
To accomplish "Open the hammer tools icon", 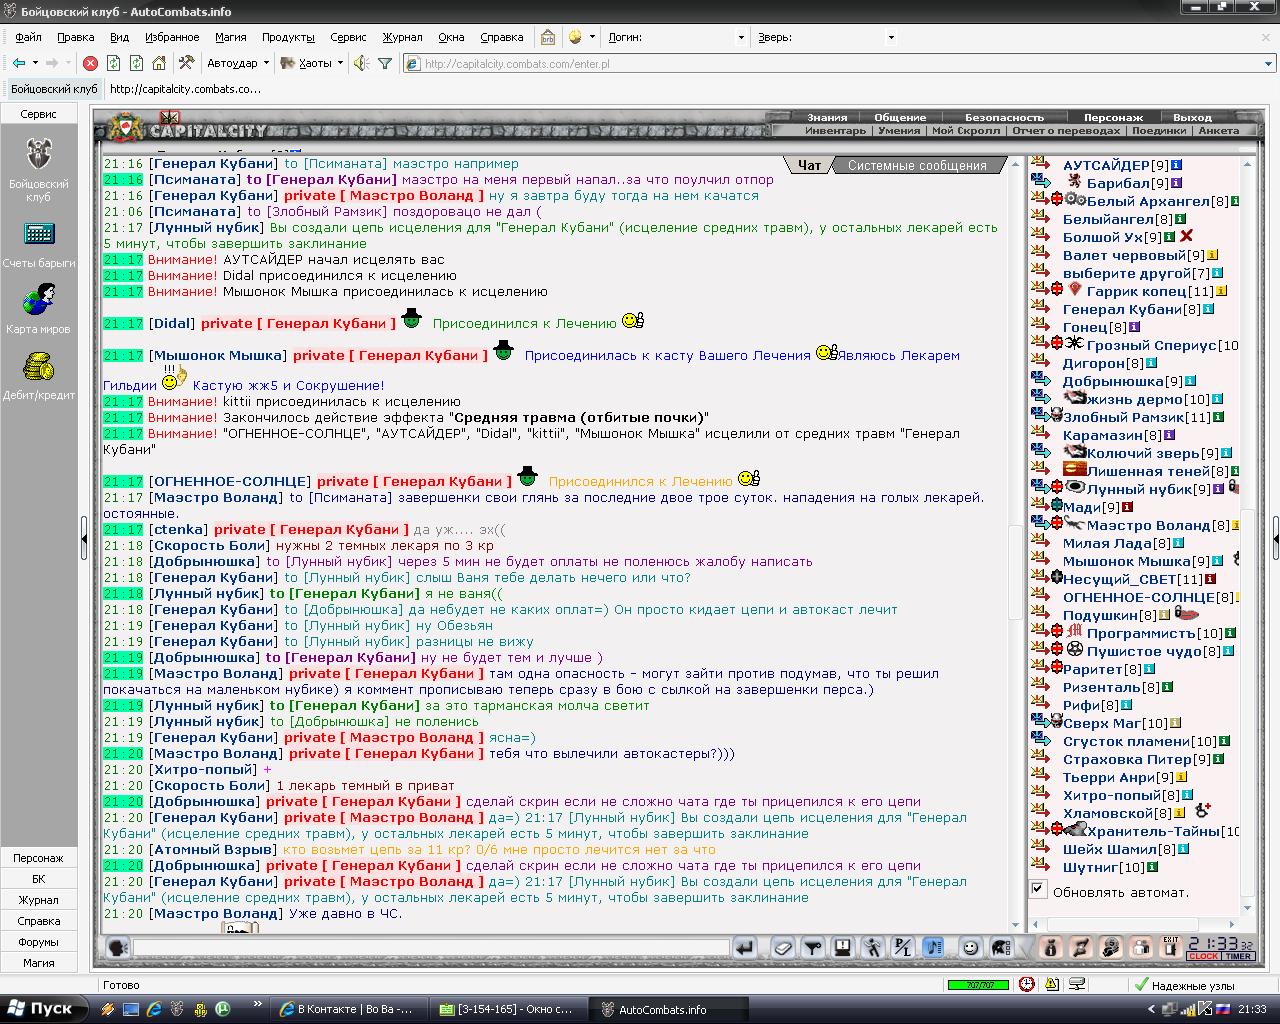I will point(186,63).
